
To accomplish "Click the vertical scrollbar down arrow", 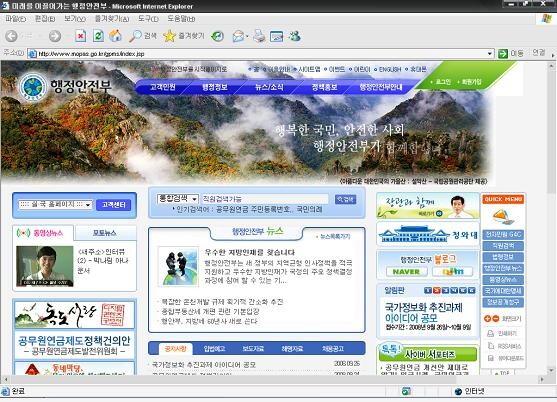I will pos(551,371).
